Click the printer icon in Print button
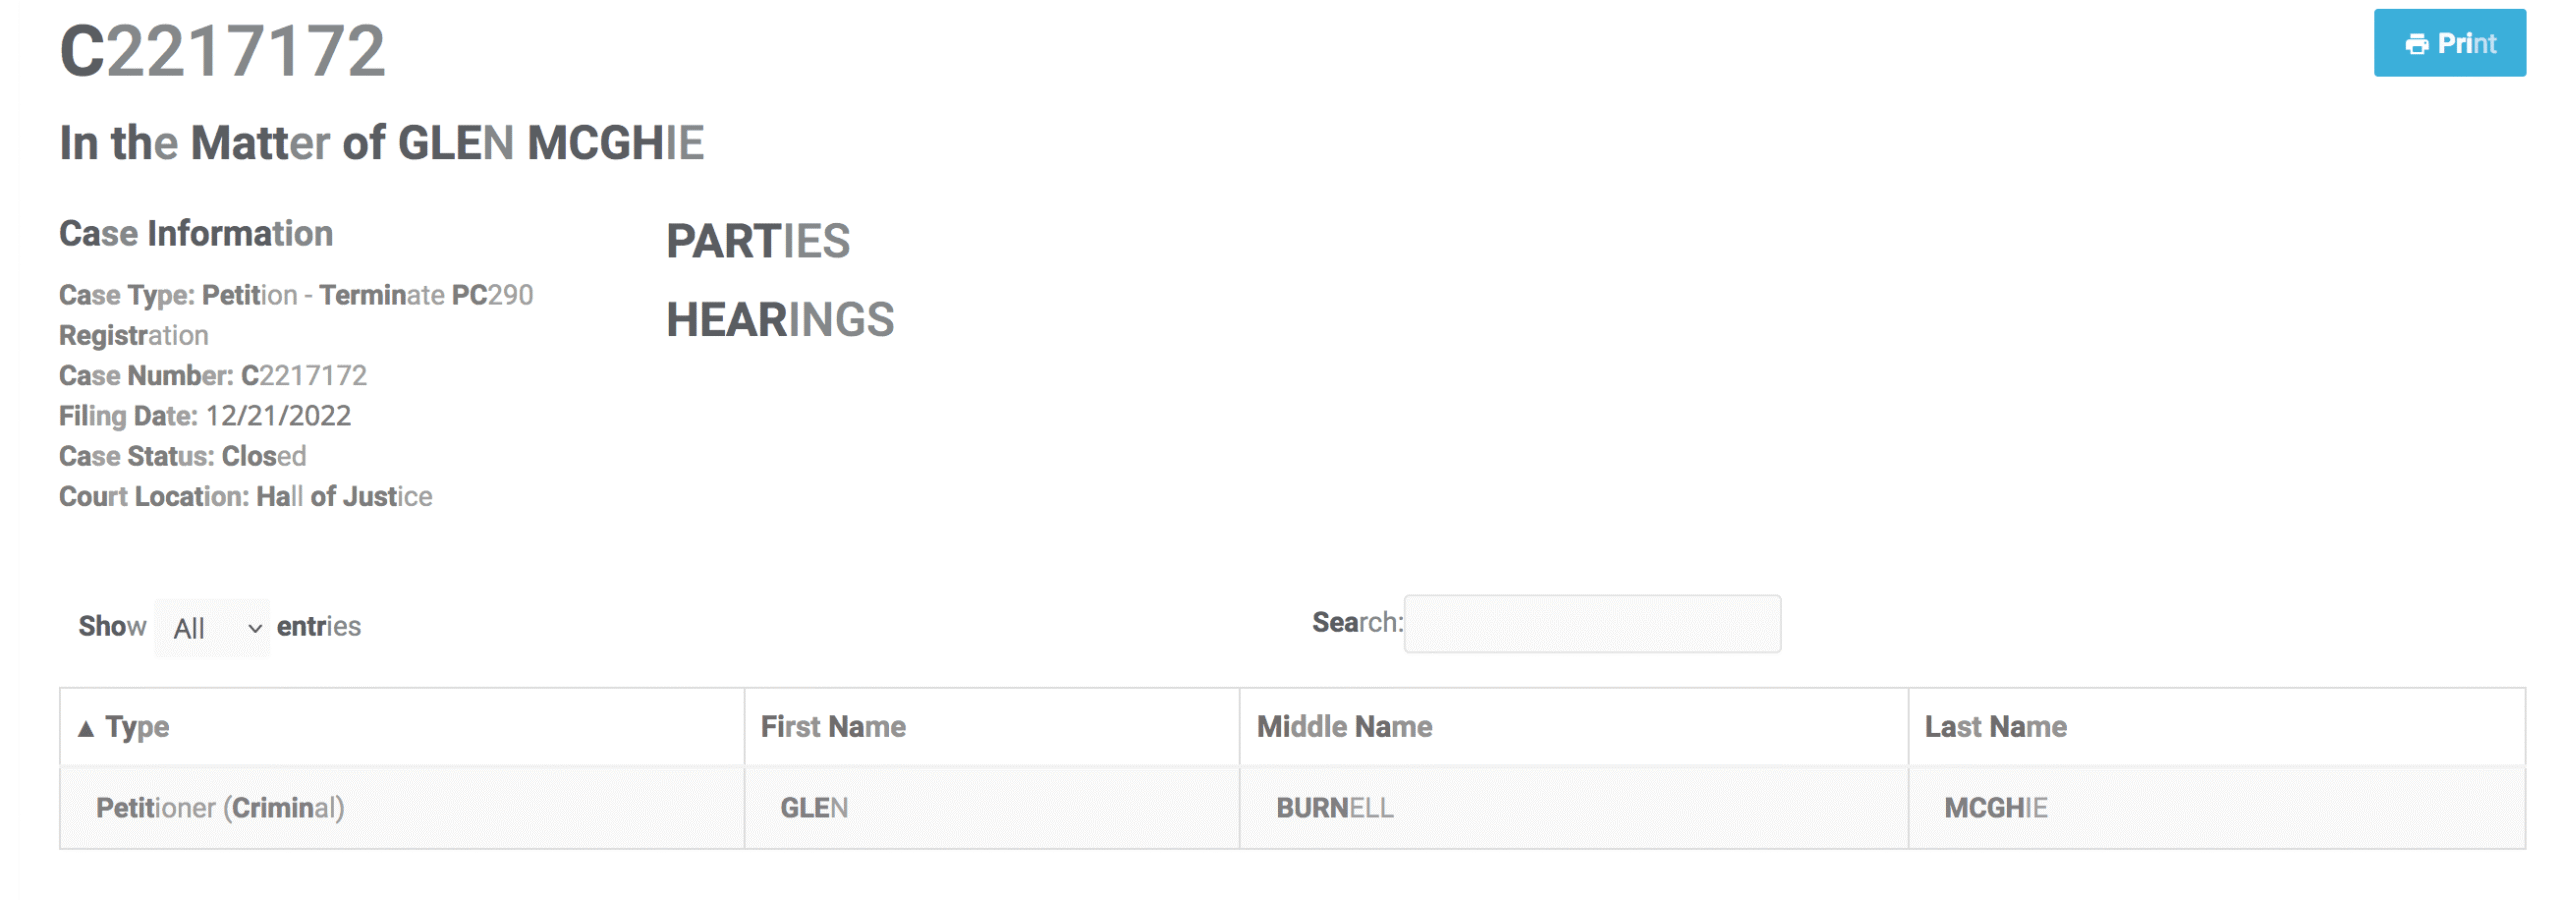Image resolution: width=2560 pixels, height=900 pixels. point(2416,44)
